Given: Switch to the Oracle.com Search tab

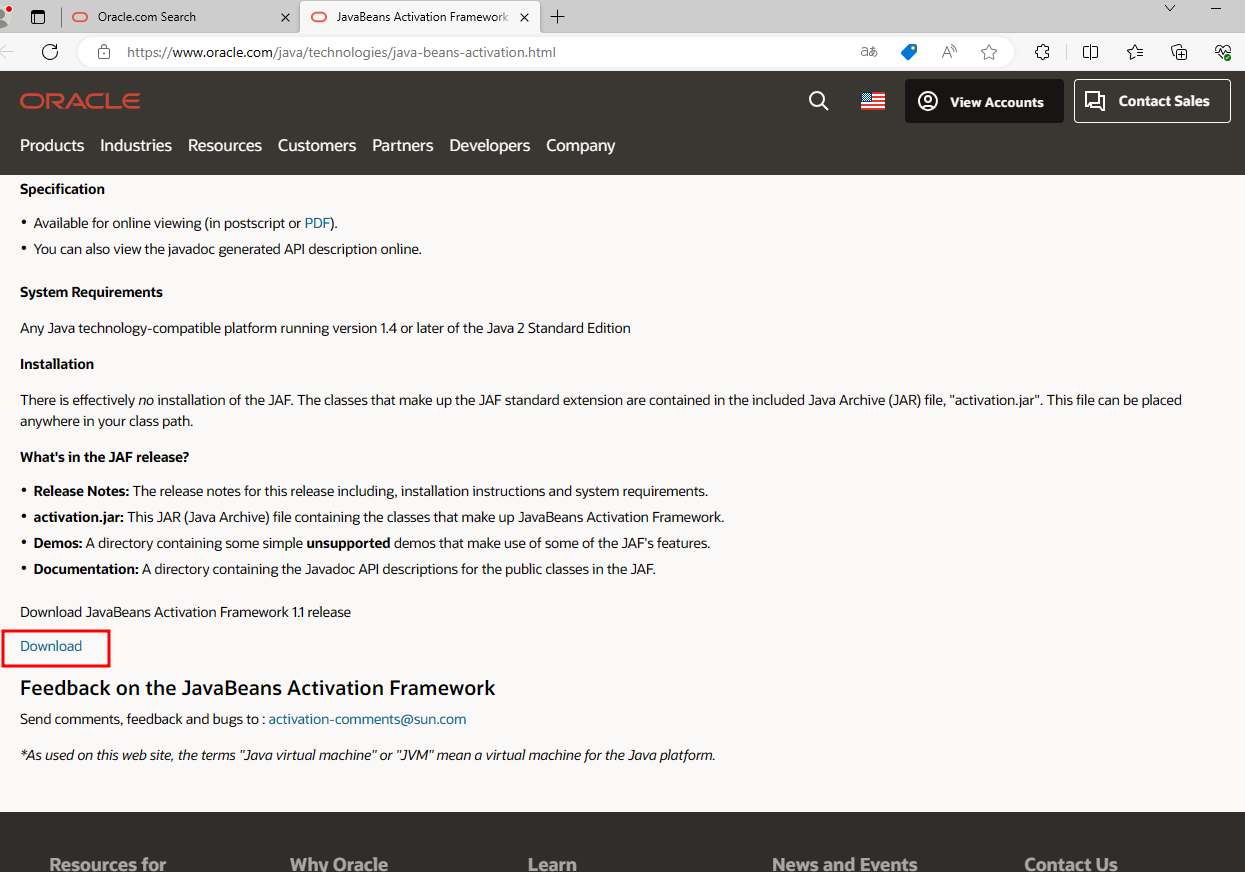Looking at the screenshot, I should pos(180,17).
